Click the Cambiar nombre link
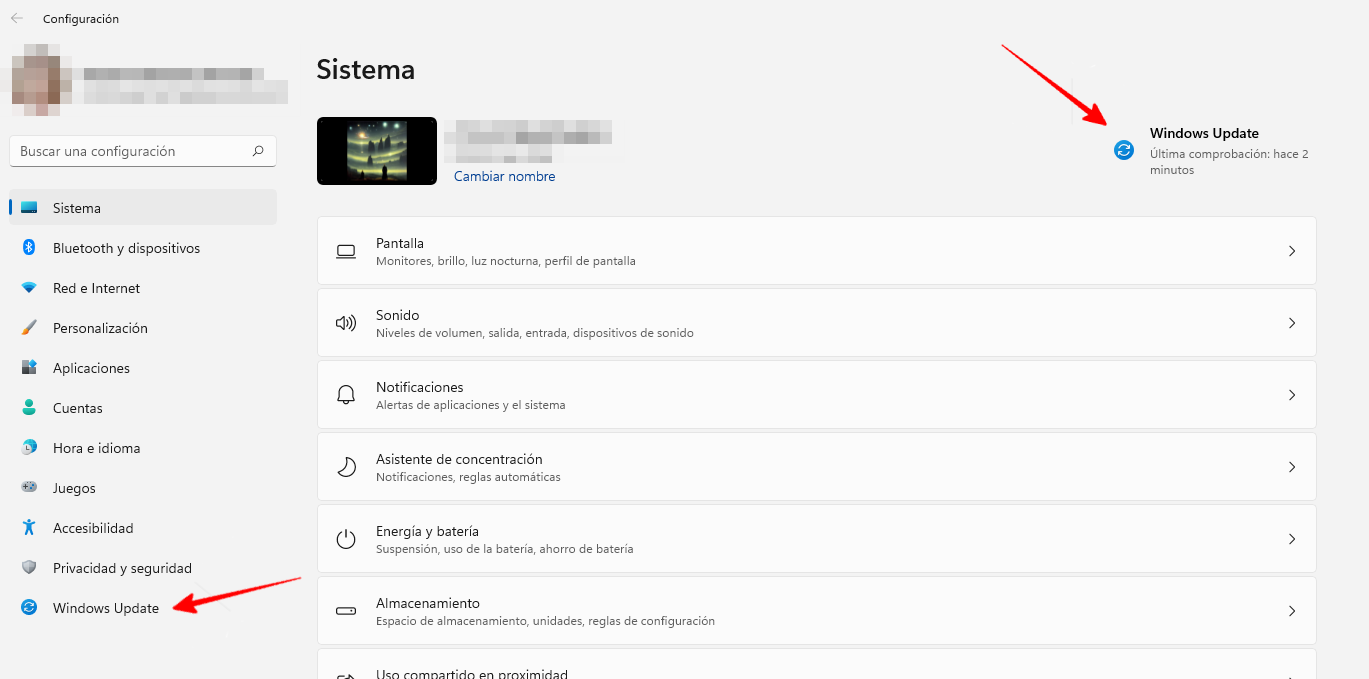Image resolution: width=1369 pixels, height=679 pixels. (x=504, y=176)
